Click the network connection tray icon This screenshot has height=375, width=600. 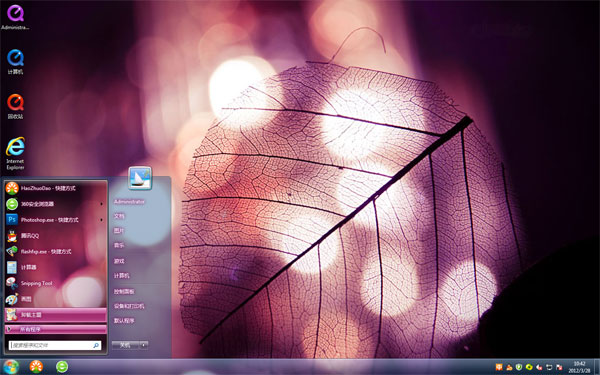pos(549,367)
